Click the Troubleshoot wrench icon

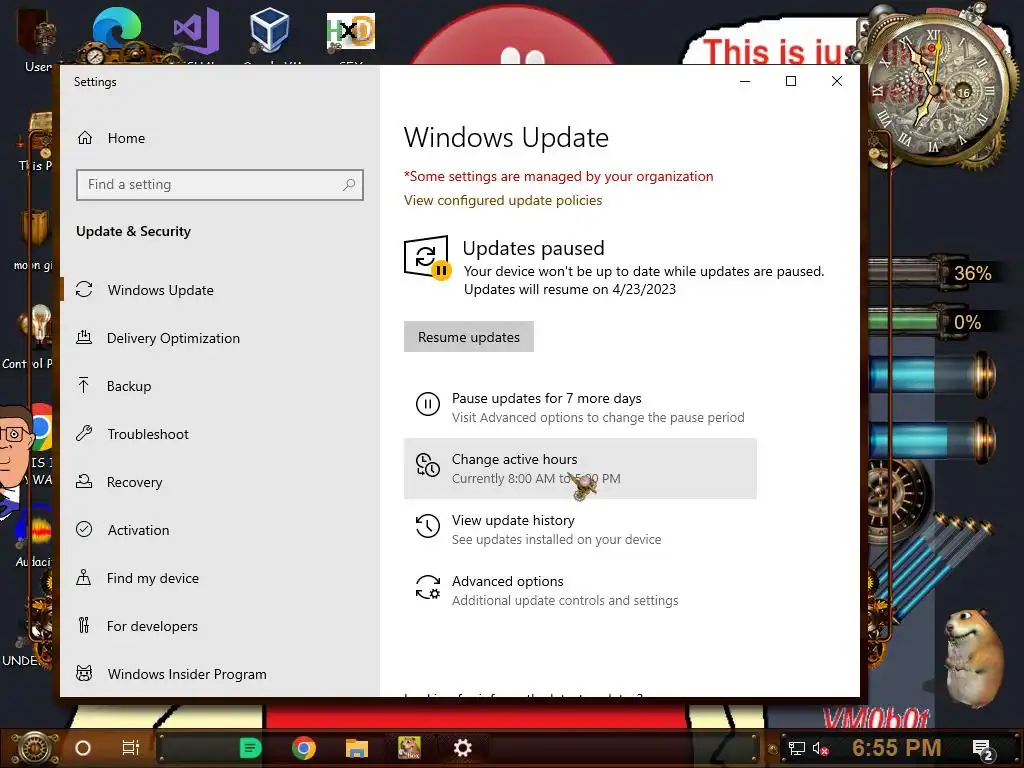[x=84, y=433]
